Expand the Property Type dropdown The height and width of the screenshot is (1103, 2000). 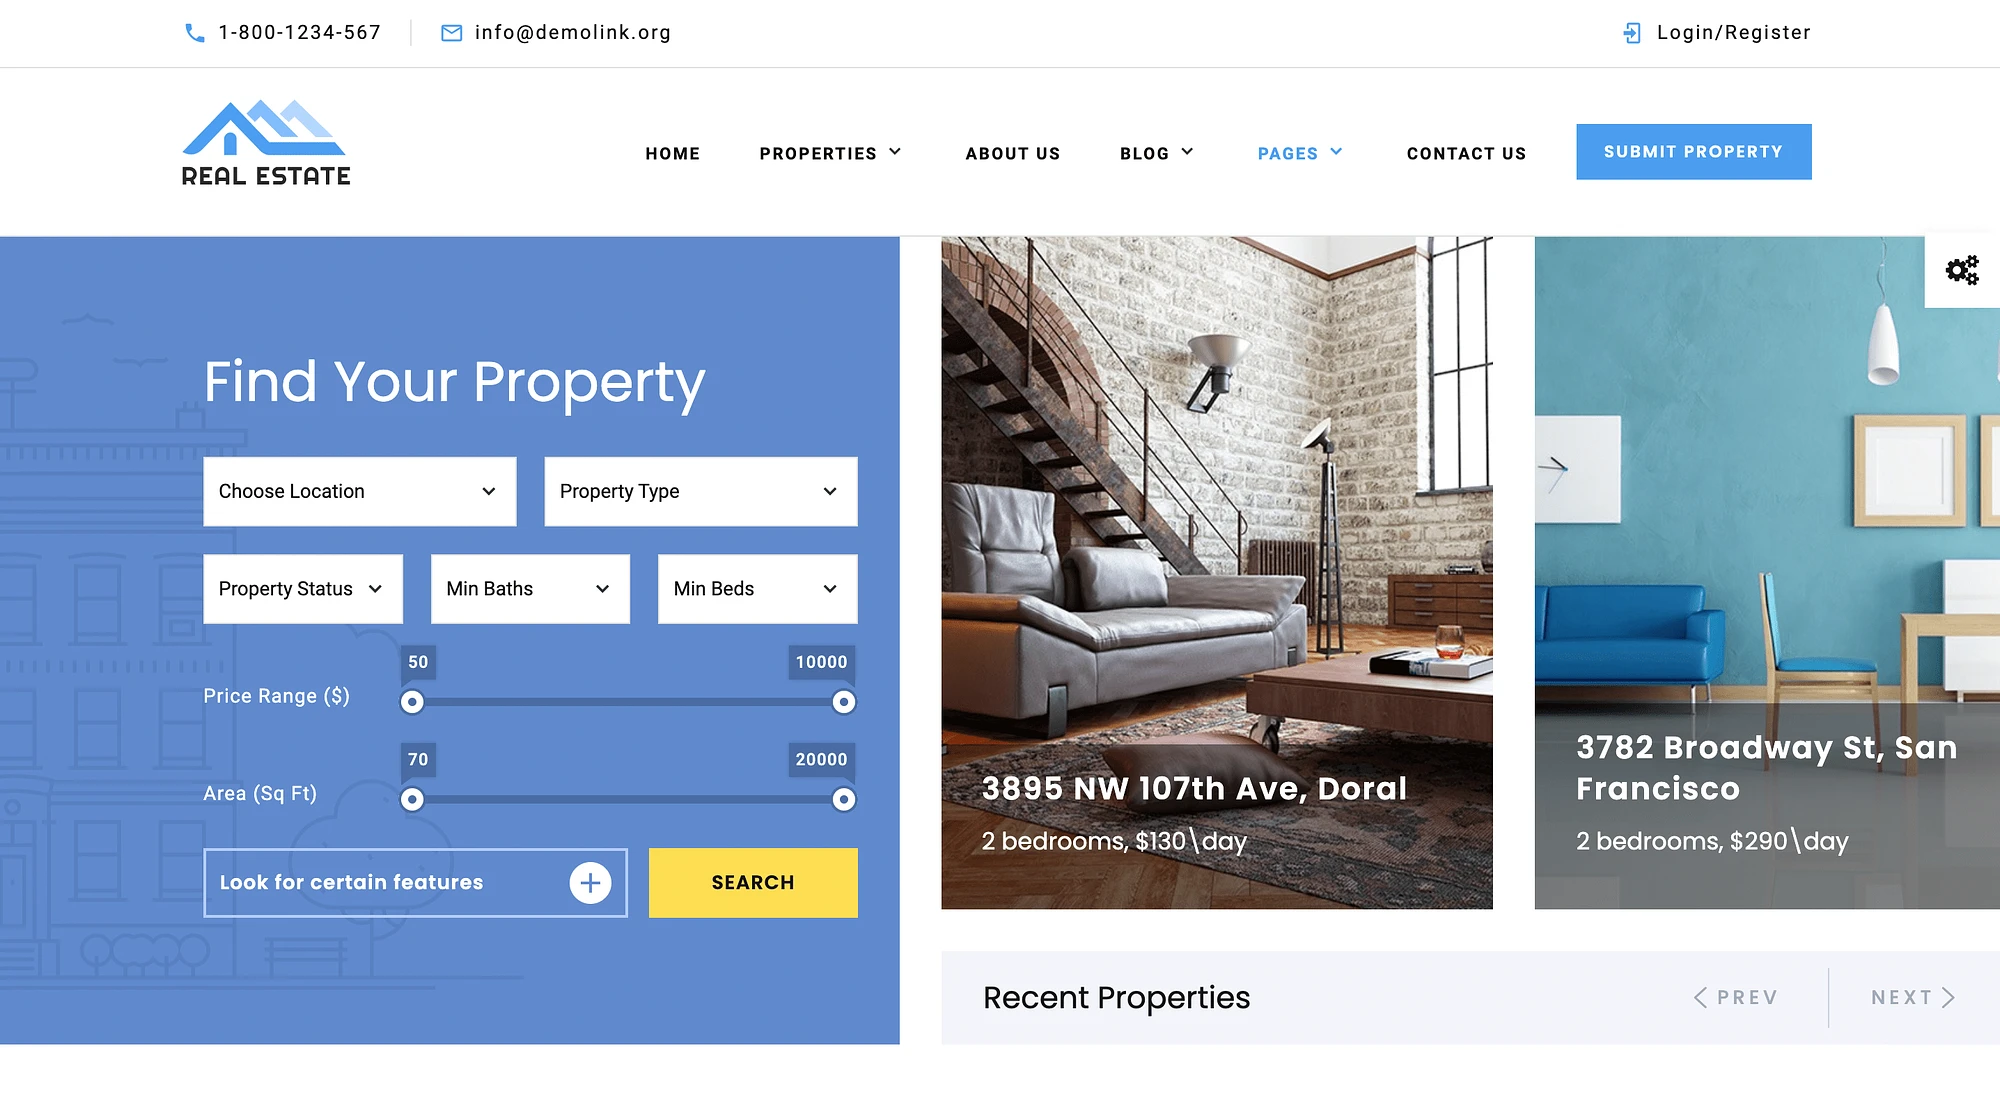click(x=699, y=490)
